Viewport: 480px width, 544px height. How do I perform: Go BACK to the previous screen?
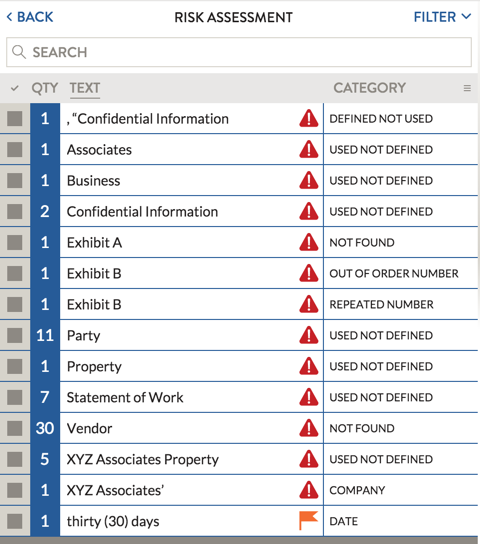click(30, 17)
